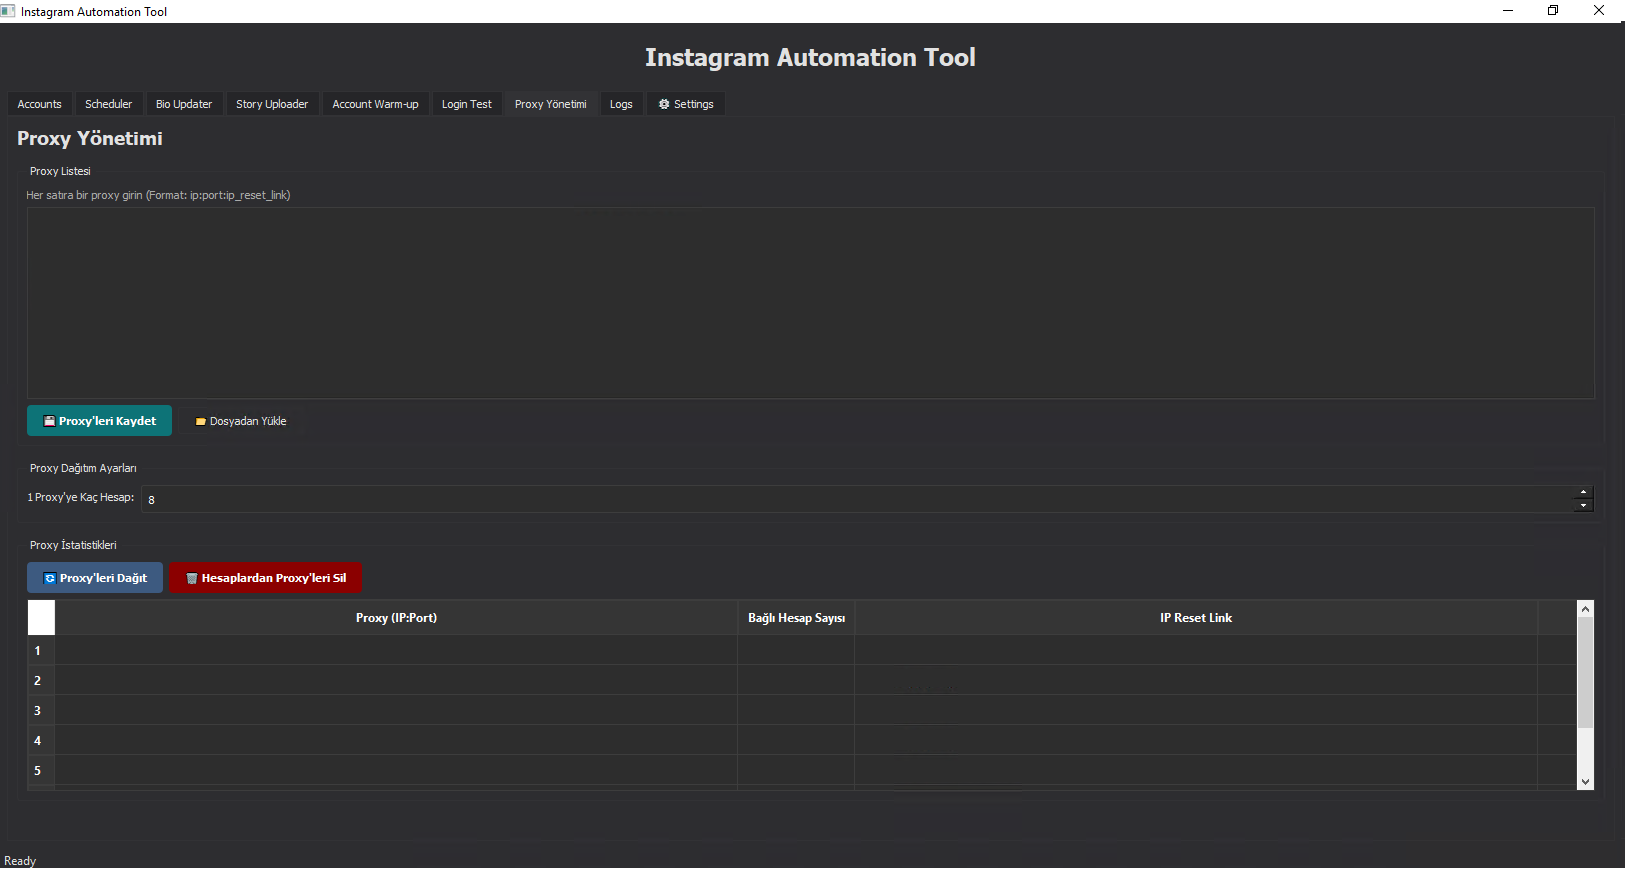This screenshot has width=1625, height=870.
Task: Minimize the Instagram Automation Tool window
Action: coord(1508,11)
